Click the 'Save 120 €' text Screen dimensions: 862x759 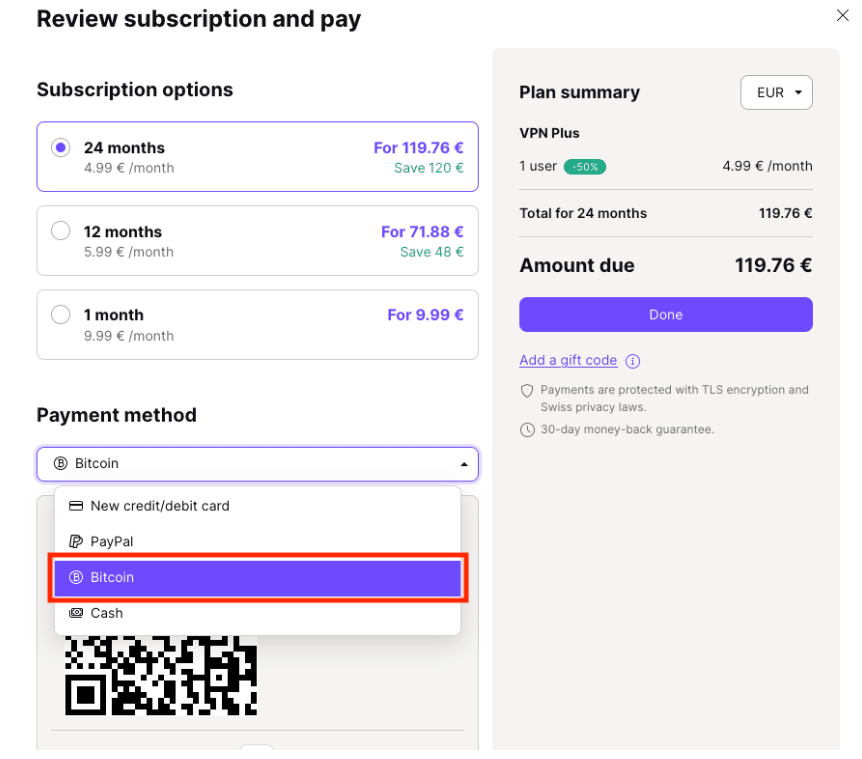click(x=429, y=168)
